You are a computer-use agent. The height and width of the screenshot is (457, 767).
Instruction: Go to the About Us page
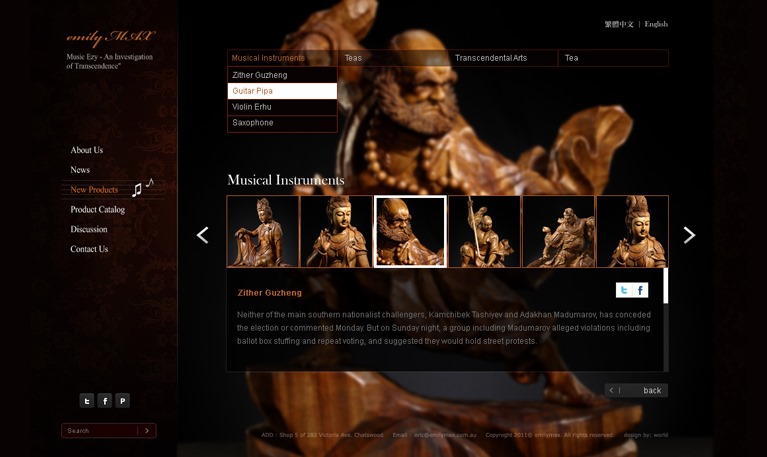pyautogui.click(x=87, y=150)
